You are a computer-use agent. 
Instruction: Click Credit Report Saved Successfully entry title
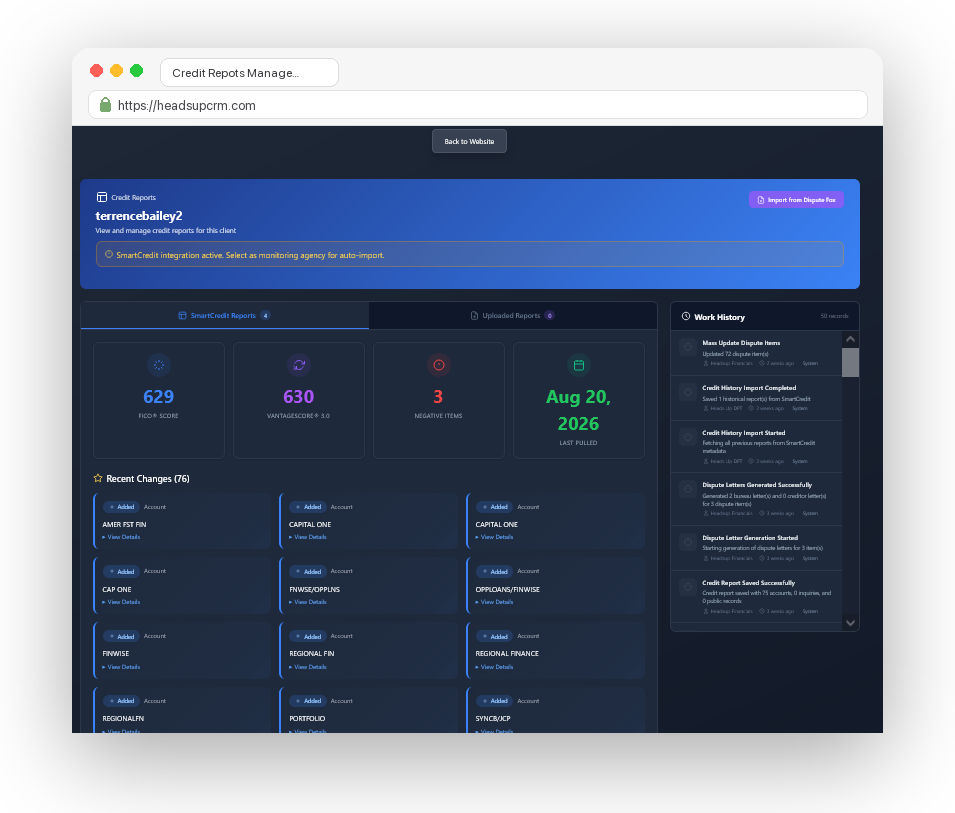(x=748, y=583)
